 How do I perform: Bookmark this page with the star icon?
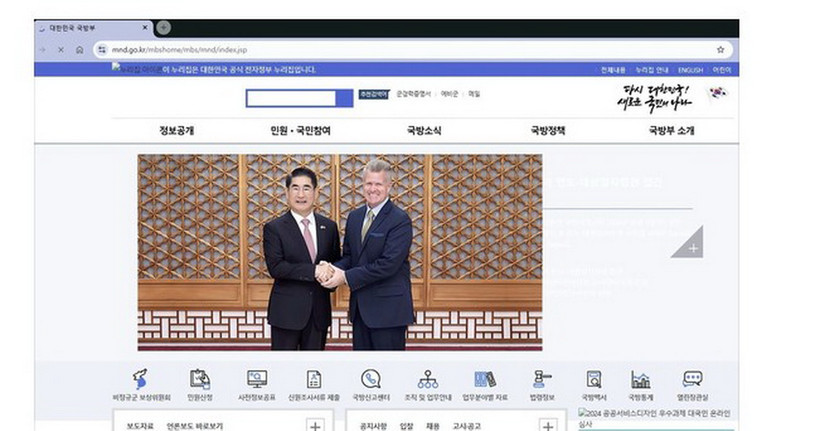(x=720, y=50)
